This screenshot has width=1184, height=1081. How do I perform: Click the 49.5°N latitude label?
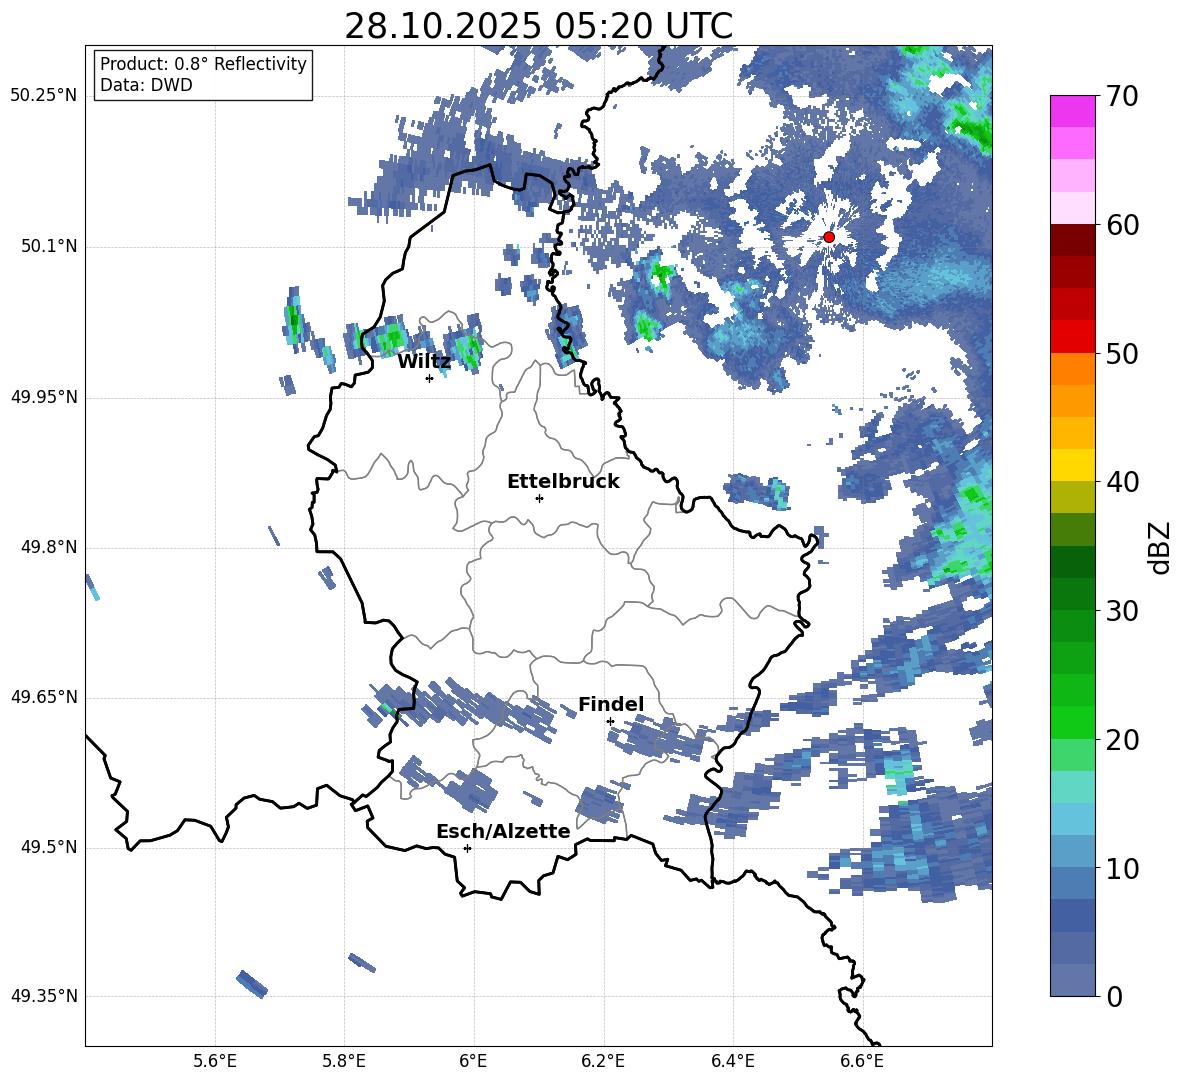click(50, 847)
